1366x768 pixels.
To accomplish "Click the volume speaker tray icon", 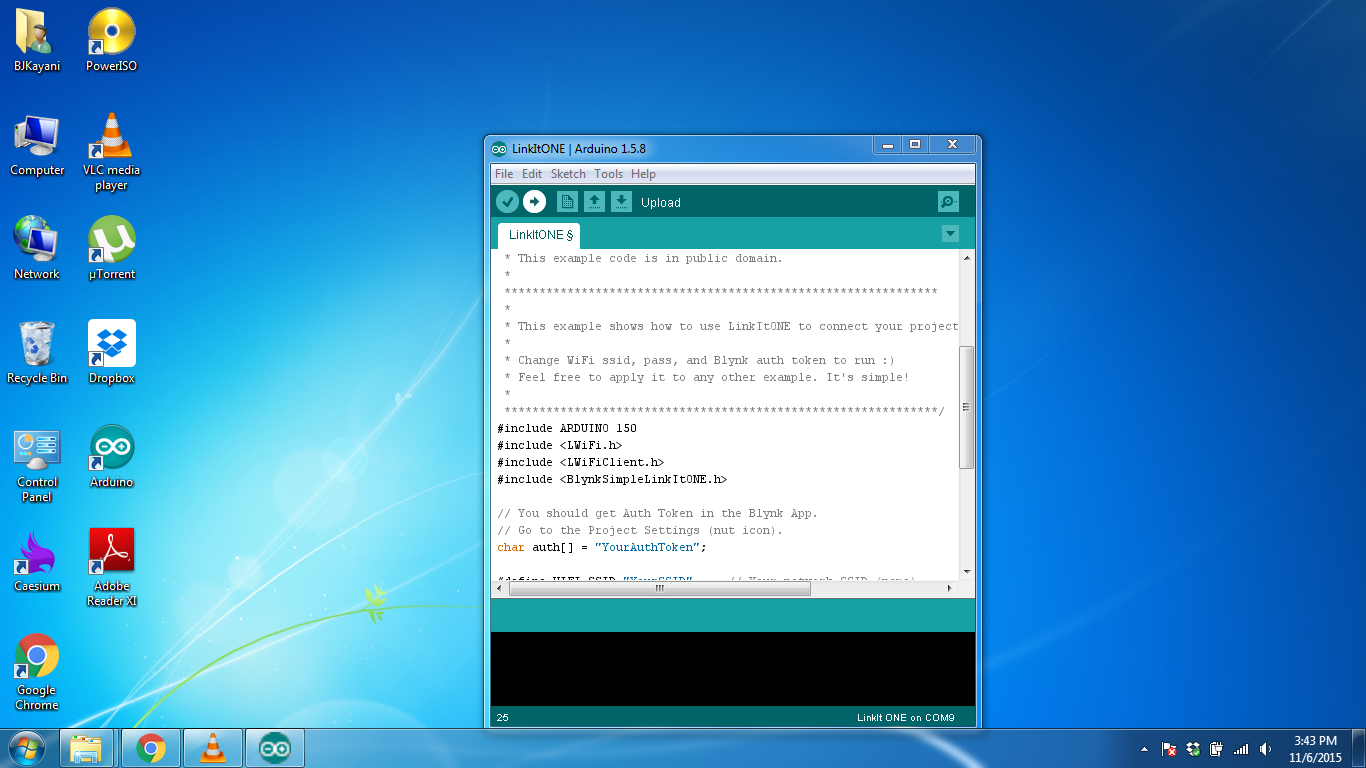I will (x=1266, y=748).
